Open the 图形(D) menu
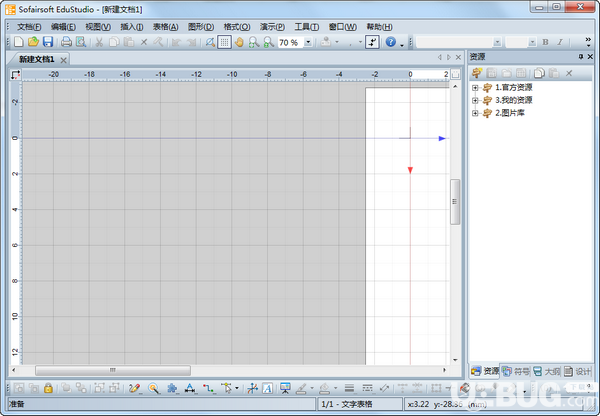This screenshot has width=600, height=416. (x=201, y=27)
